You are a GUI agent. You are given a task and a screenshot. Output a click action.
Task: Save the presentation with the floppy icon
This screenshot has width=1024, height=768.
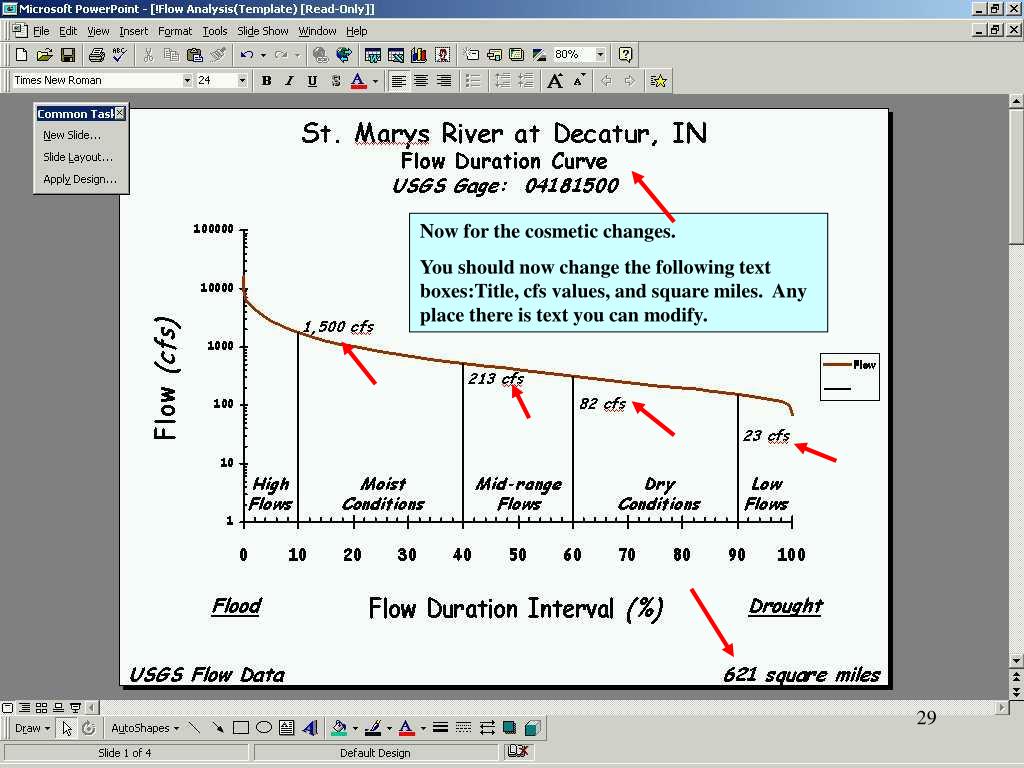coord(68,55)
